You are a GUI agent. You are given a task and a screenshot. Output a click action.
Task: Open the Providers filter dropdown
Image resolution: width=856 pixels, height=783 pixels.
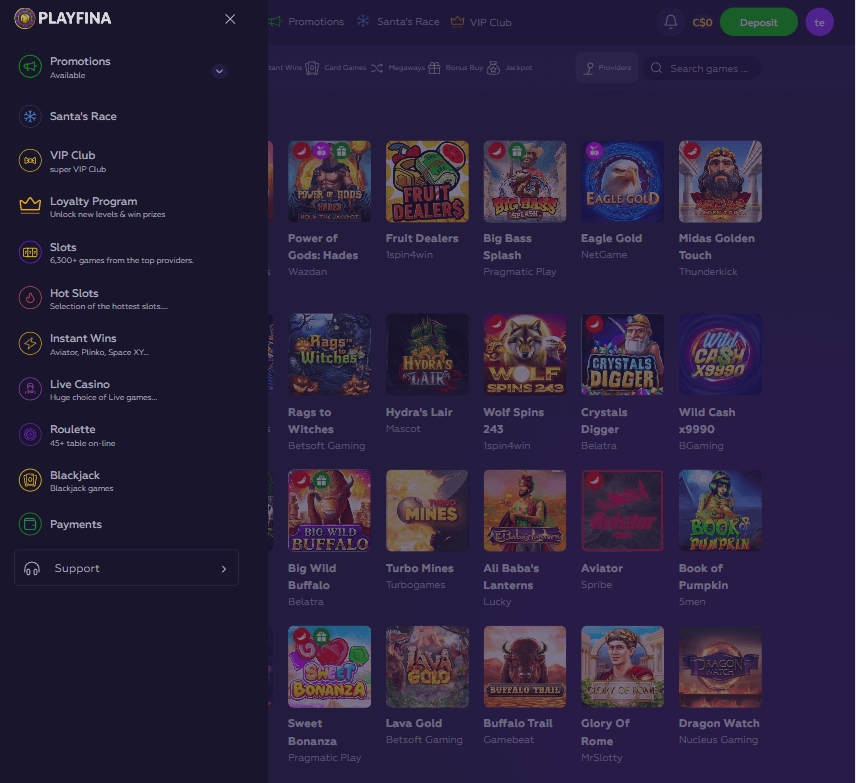pyautogui.click(x=607, y=68)
